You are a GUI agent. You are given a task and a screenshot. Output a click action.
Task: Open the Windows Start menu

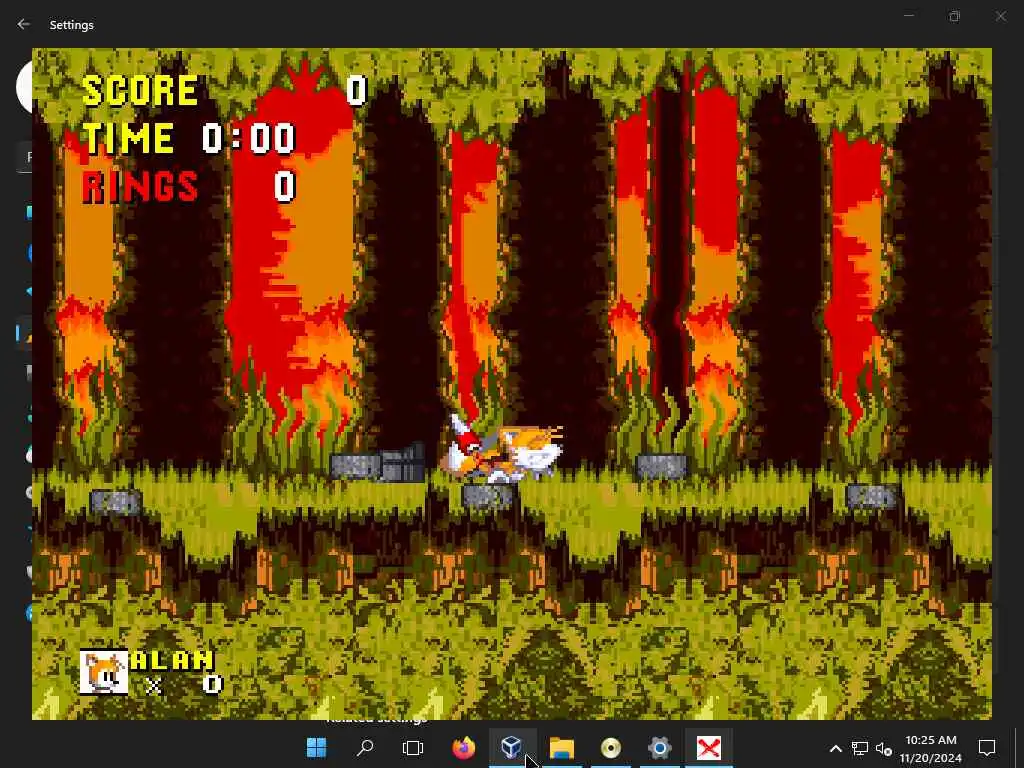(317, 748)
